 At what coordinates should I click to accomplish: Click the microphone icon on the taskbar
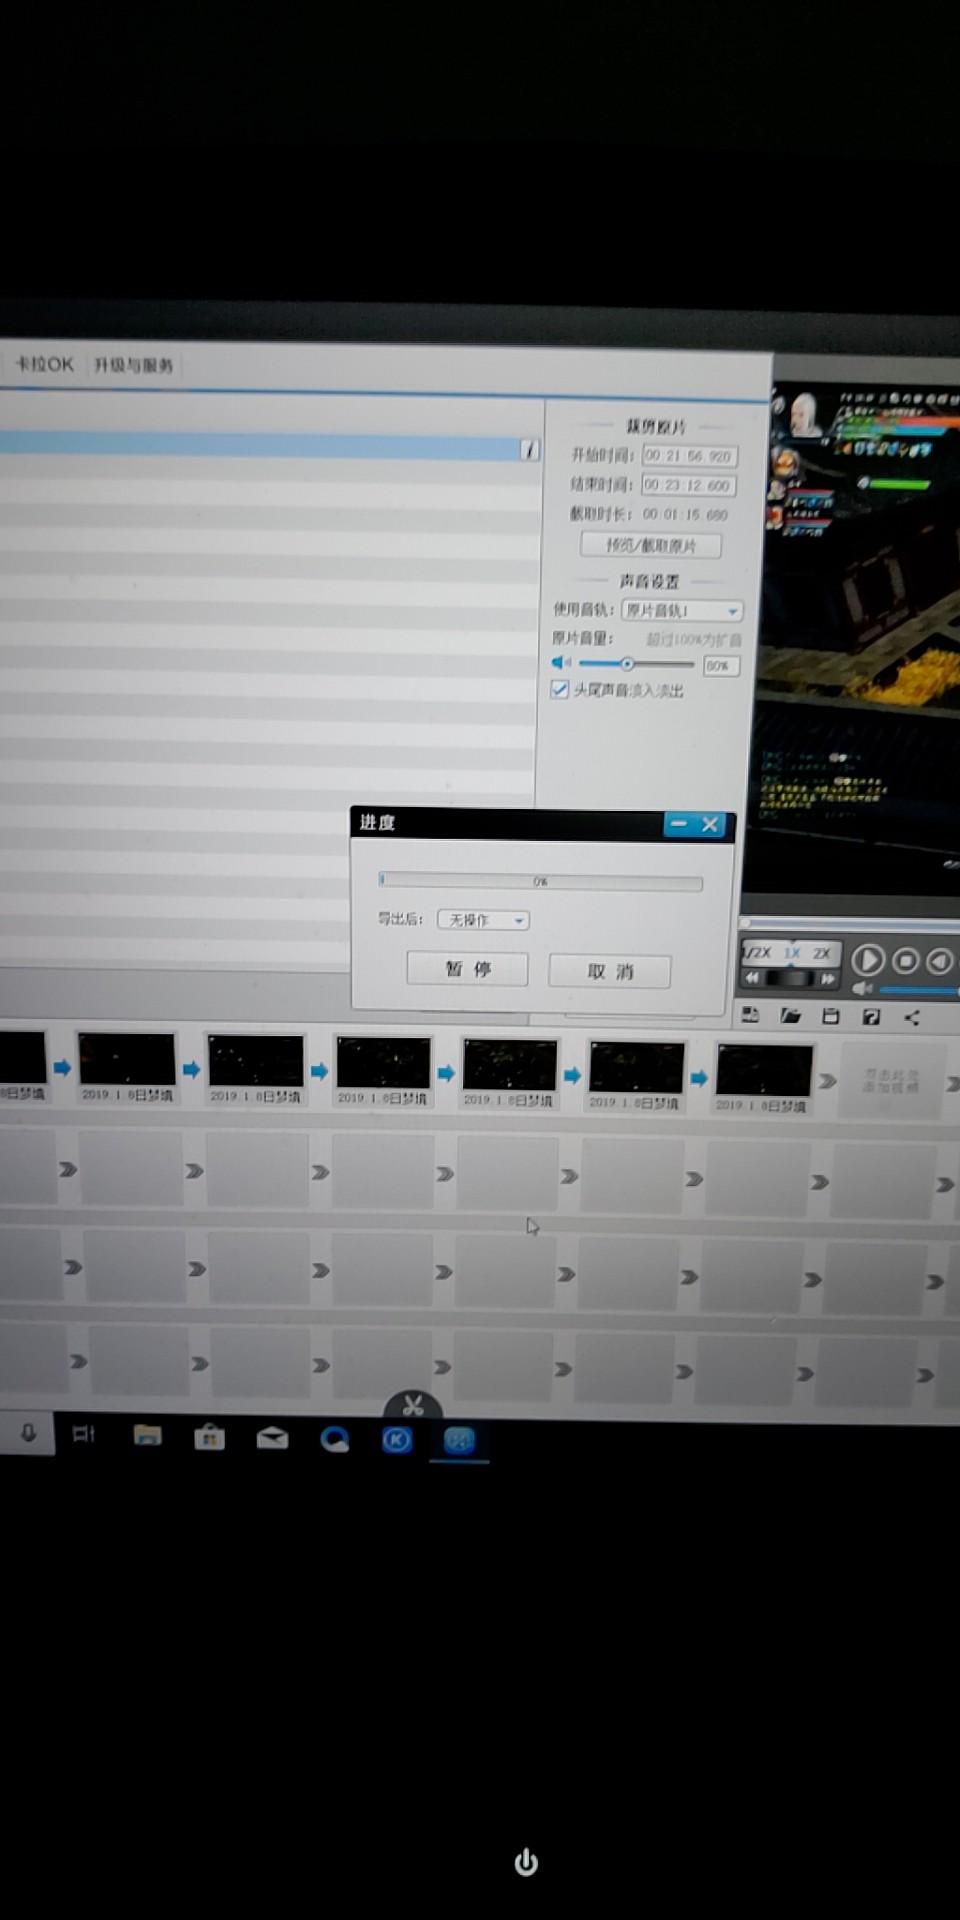coord(28,1434)
